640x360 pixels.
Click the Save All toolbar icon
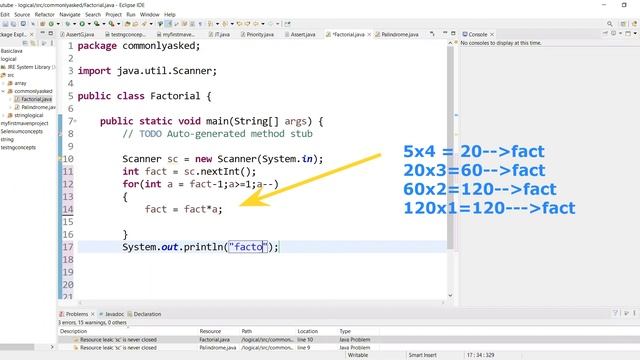pos(13,24)
